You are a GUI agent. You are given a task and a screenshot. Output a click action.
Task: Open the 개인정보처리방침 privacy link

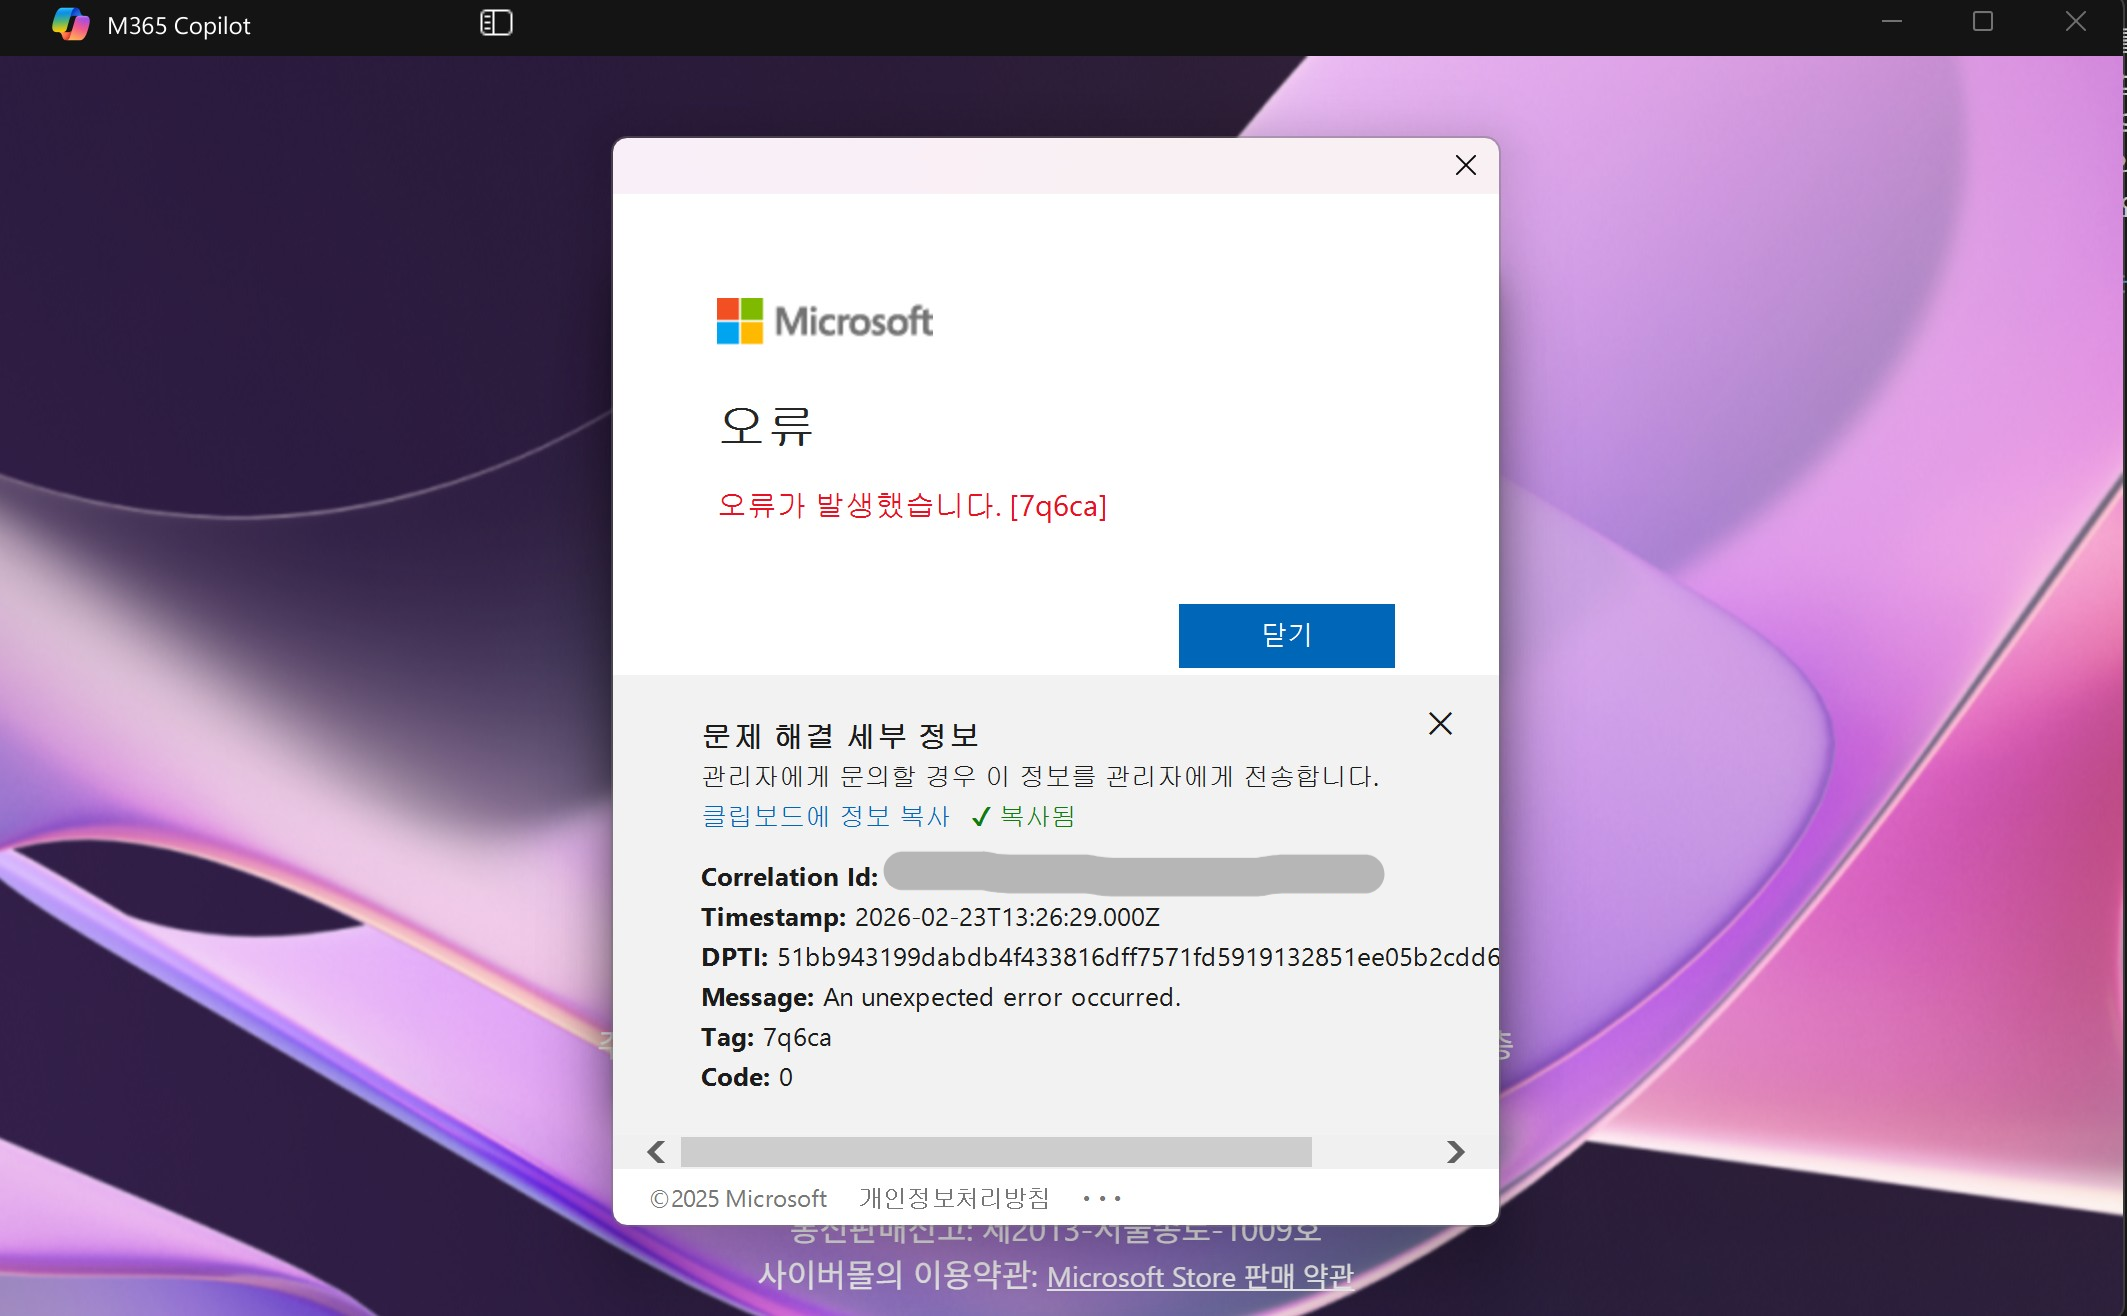(954, 1198)
